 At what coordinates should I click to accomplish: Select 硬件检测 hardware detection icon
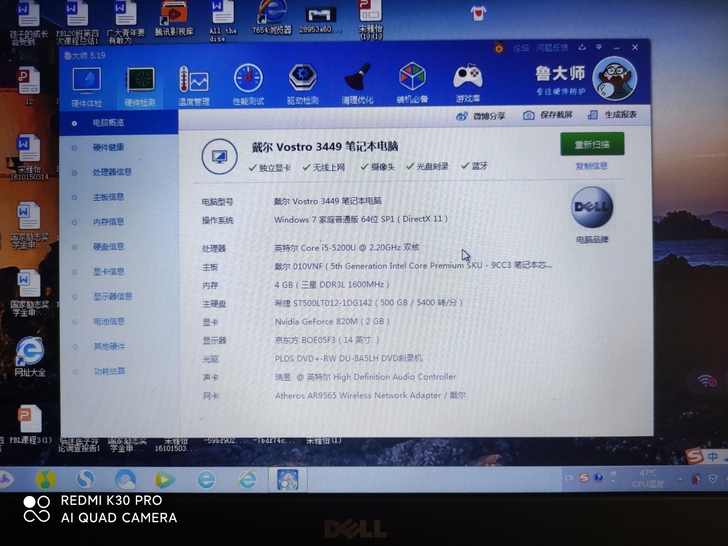point(140,87)
